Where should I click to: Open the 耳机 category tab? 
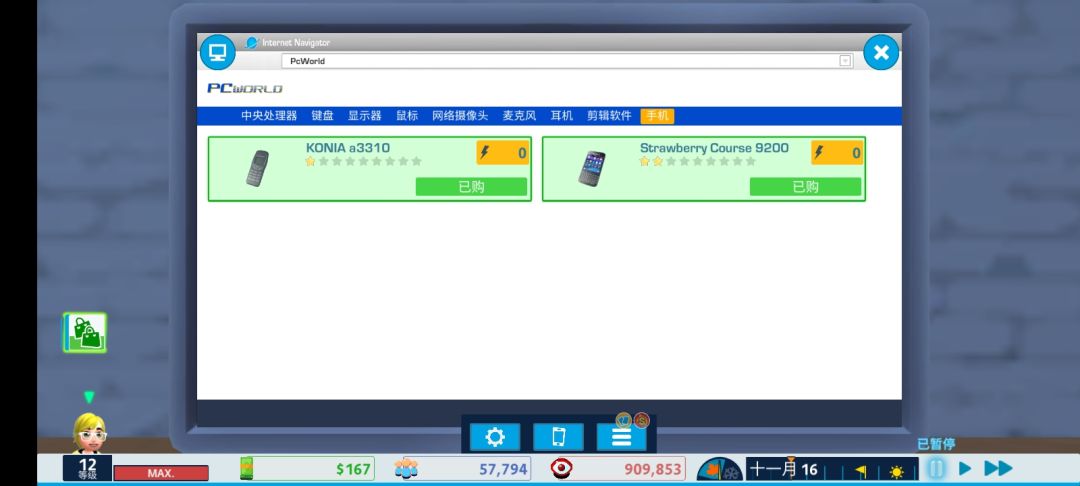tap(561, 116)
